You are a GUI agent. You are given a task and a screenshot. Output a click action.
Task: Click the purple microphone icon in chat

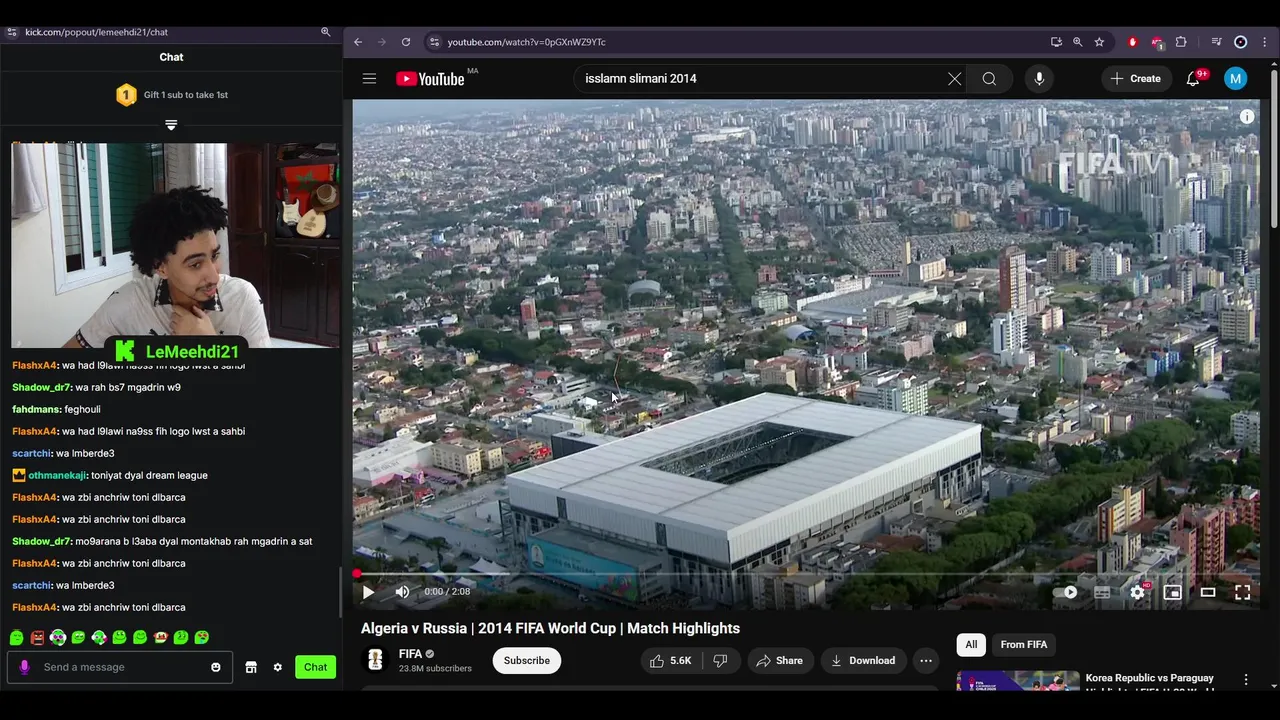tap(24, 667)
